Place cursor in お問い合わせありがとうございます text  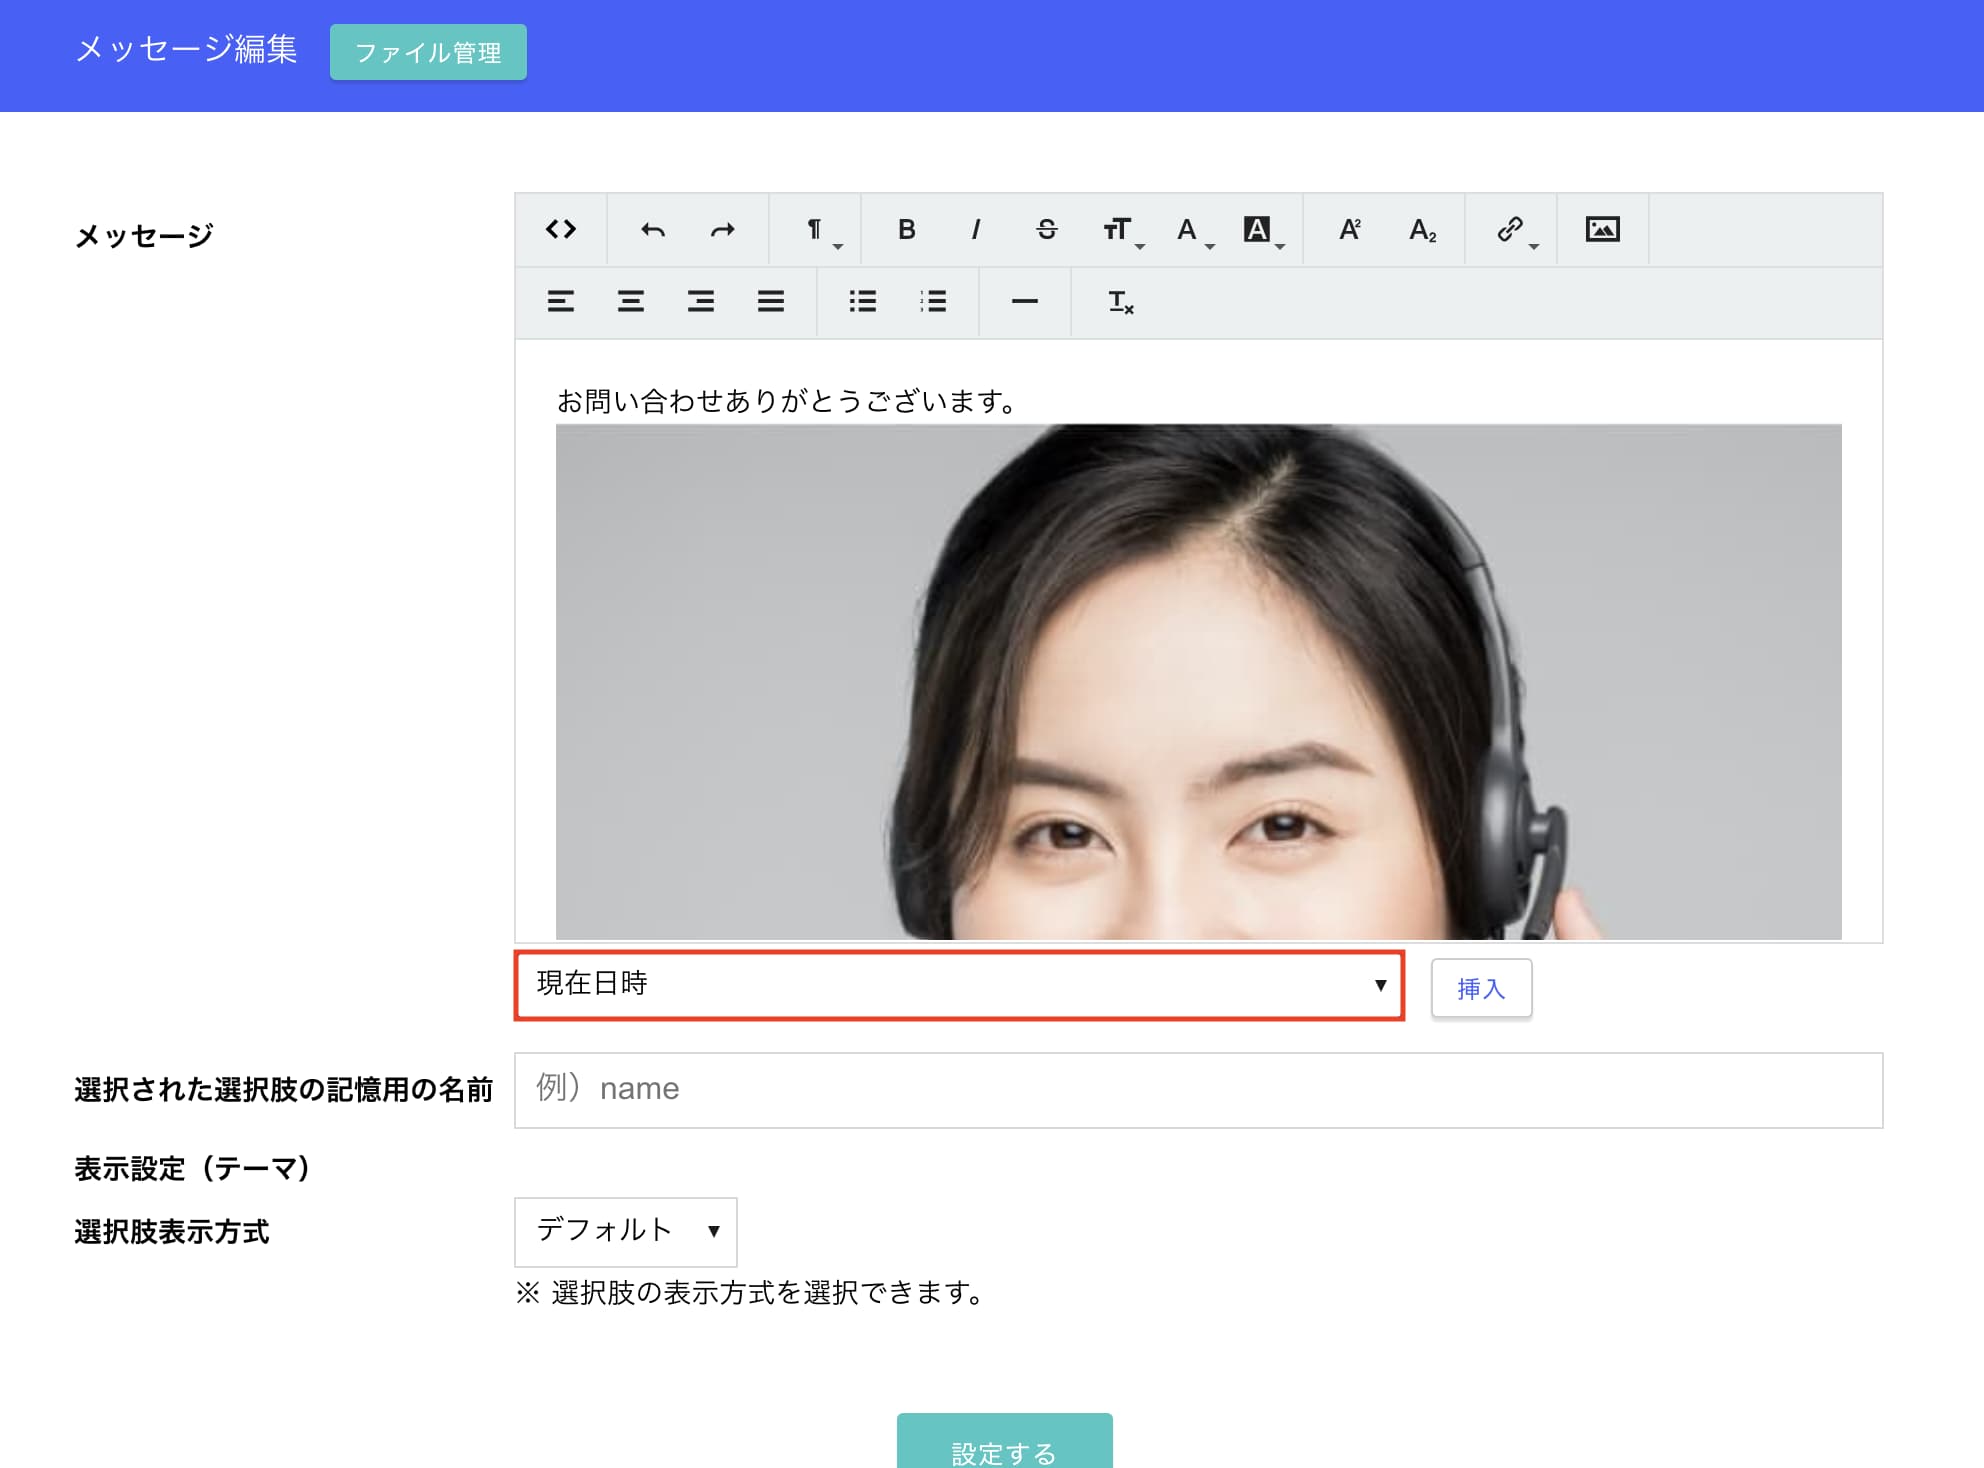[x=787, y=401]
